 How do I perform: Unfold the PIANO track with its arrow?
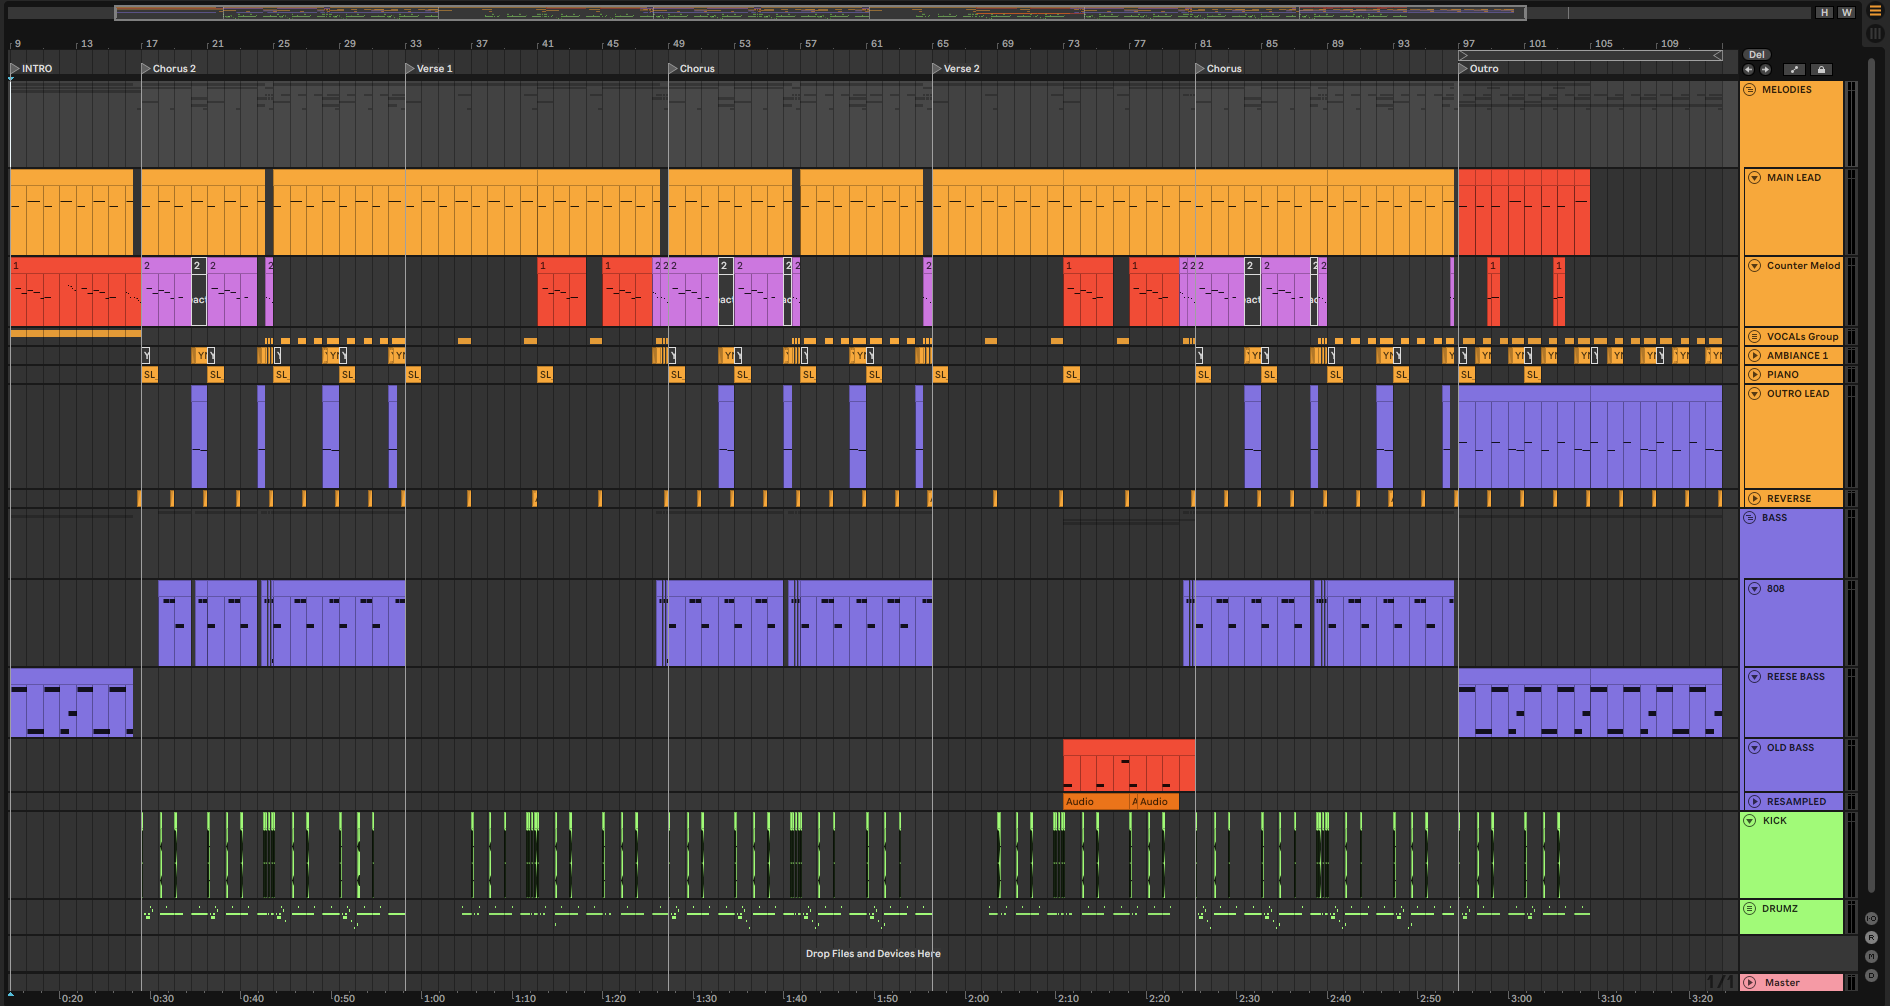pyautogui.click(x=1754, y=375)
